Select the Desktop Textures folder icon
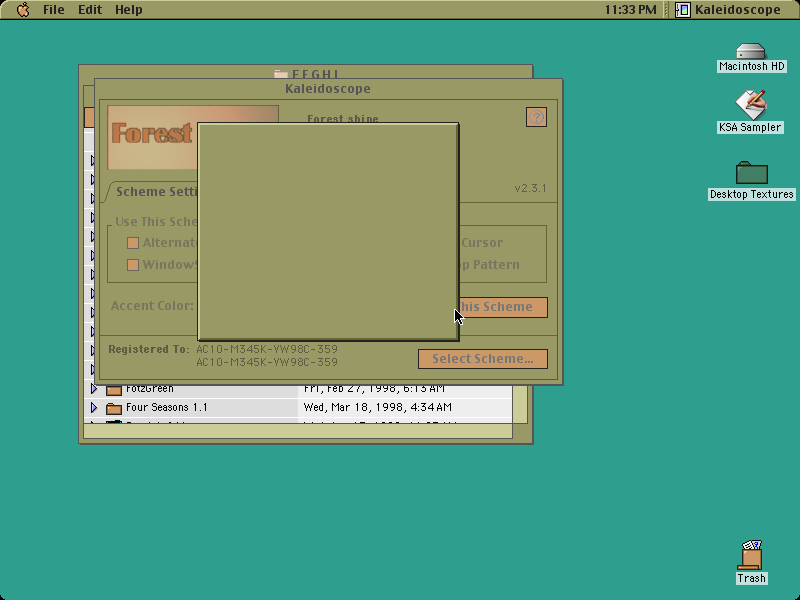 (x=752, y=172)
